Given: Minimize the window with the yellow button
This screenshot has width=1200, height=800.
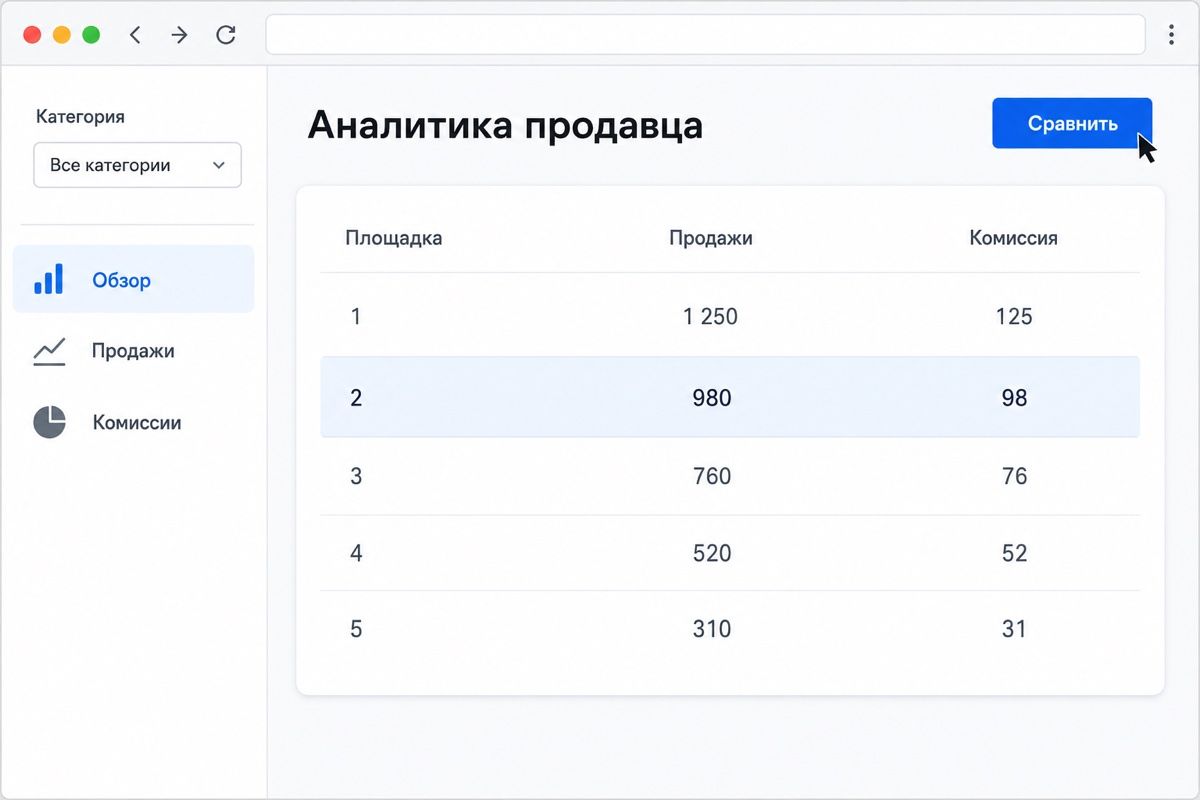Looking at the screenshot, I should 61,35.
